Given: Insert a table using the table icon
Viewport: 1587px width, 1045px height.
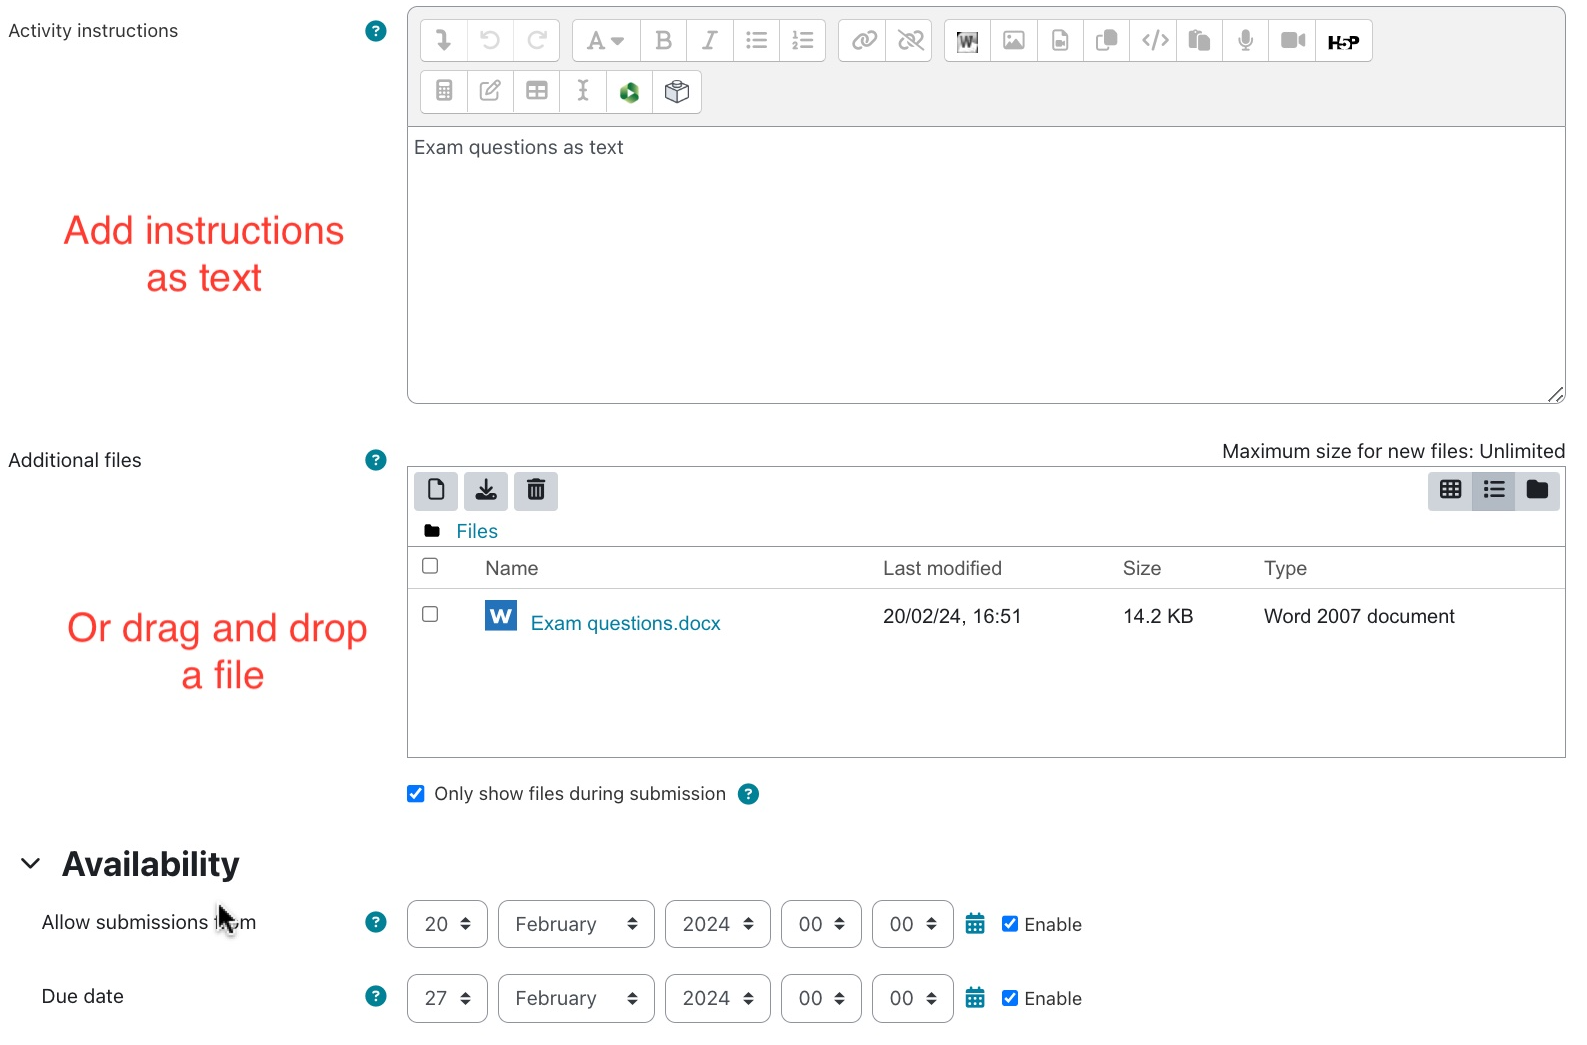Looking at the screenshot, I should 537,92.
